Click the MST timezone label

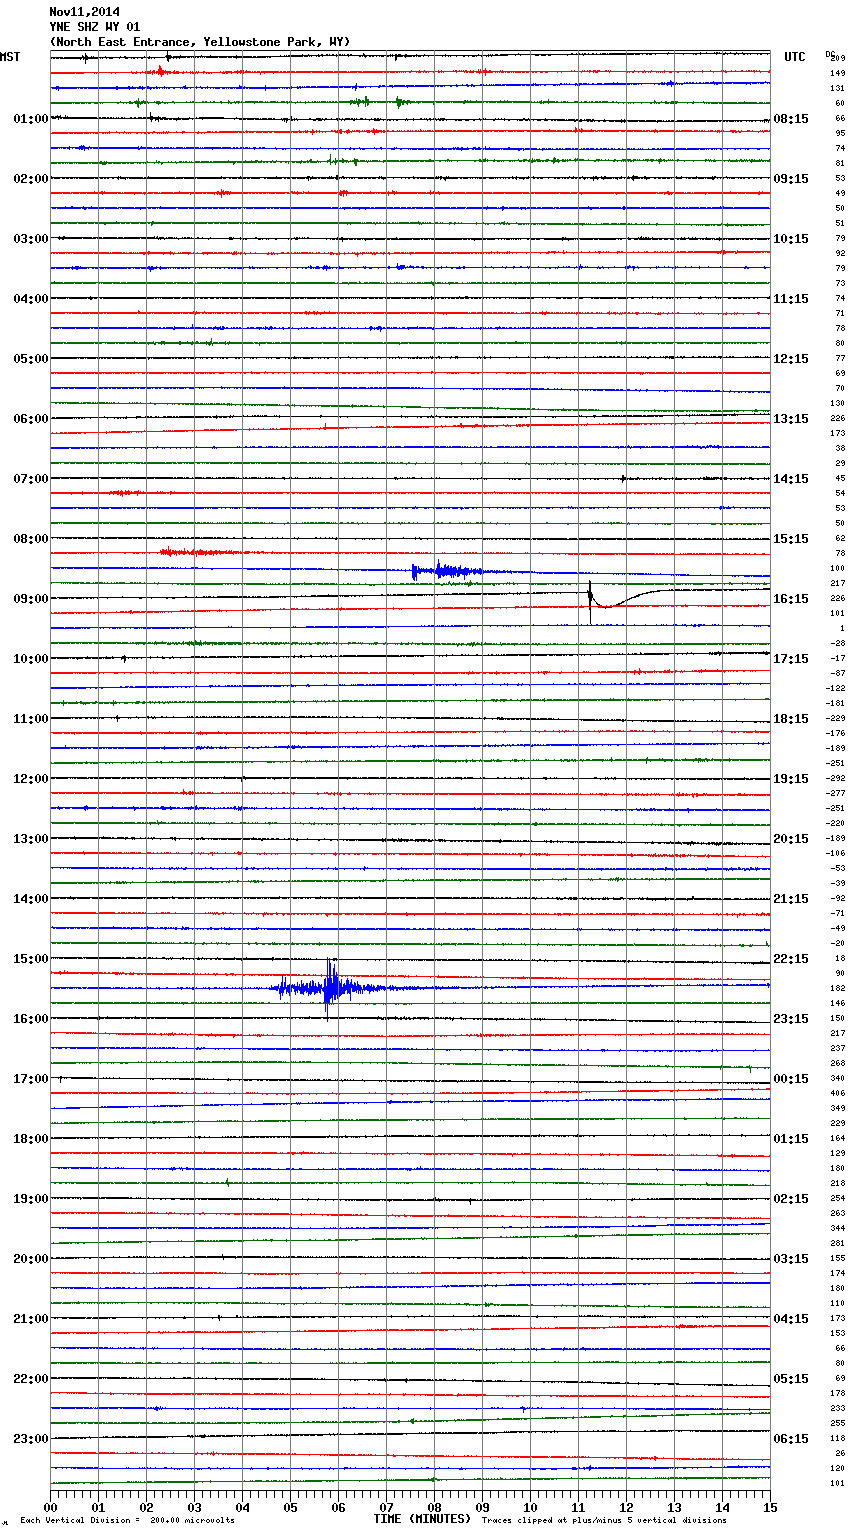coord(10,57)
